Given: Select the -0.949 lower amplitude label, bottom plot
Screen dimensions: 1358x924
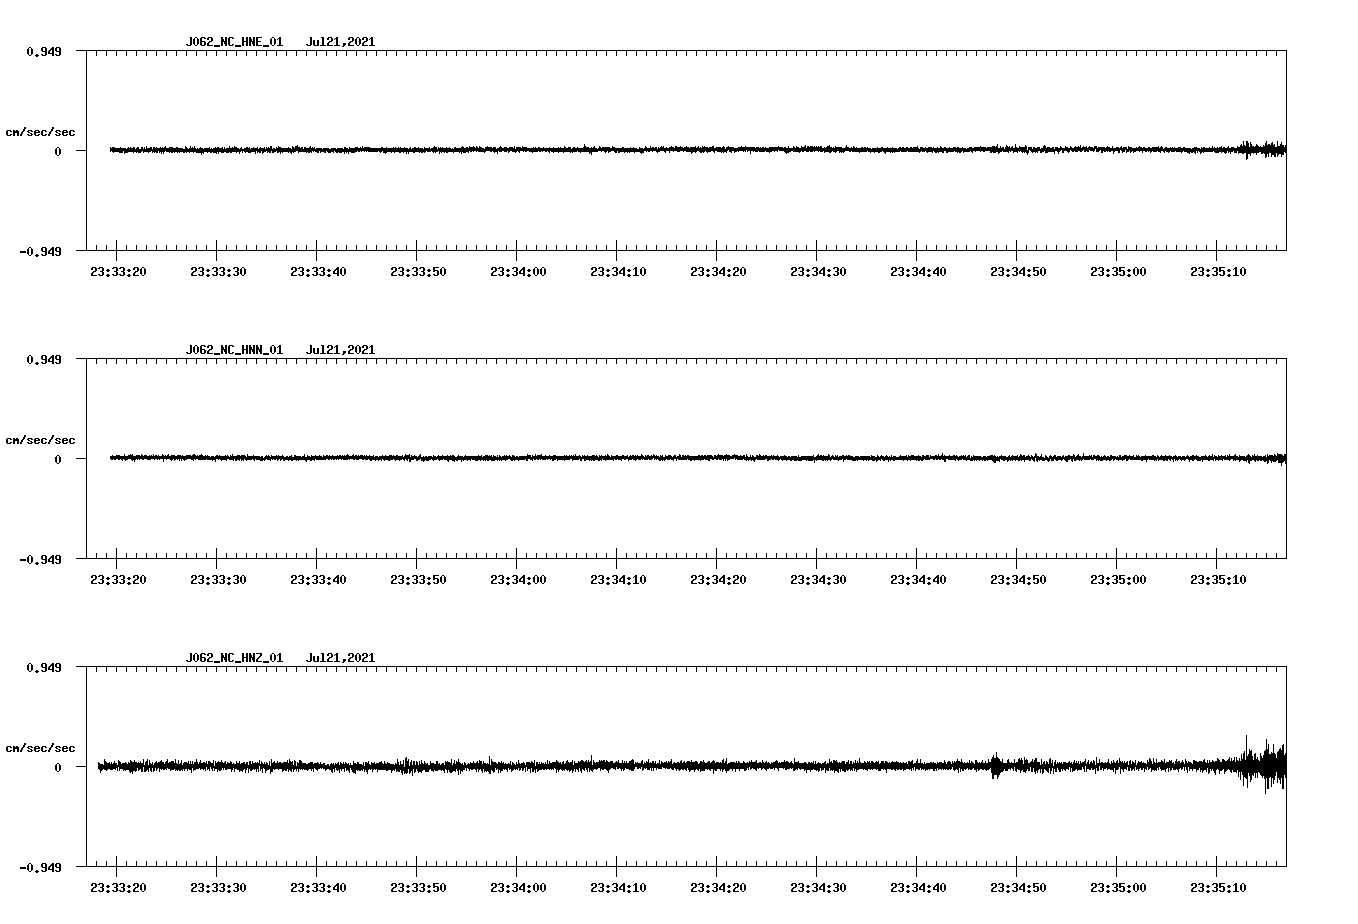Looking at the screenshot, I should click(42, 870).
